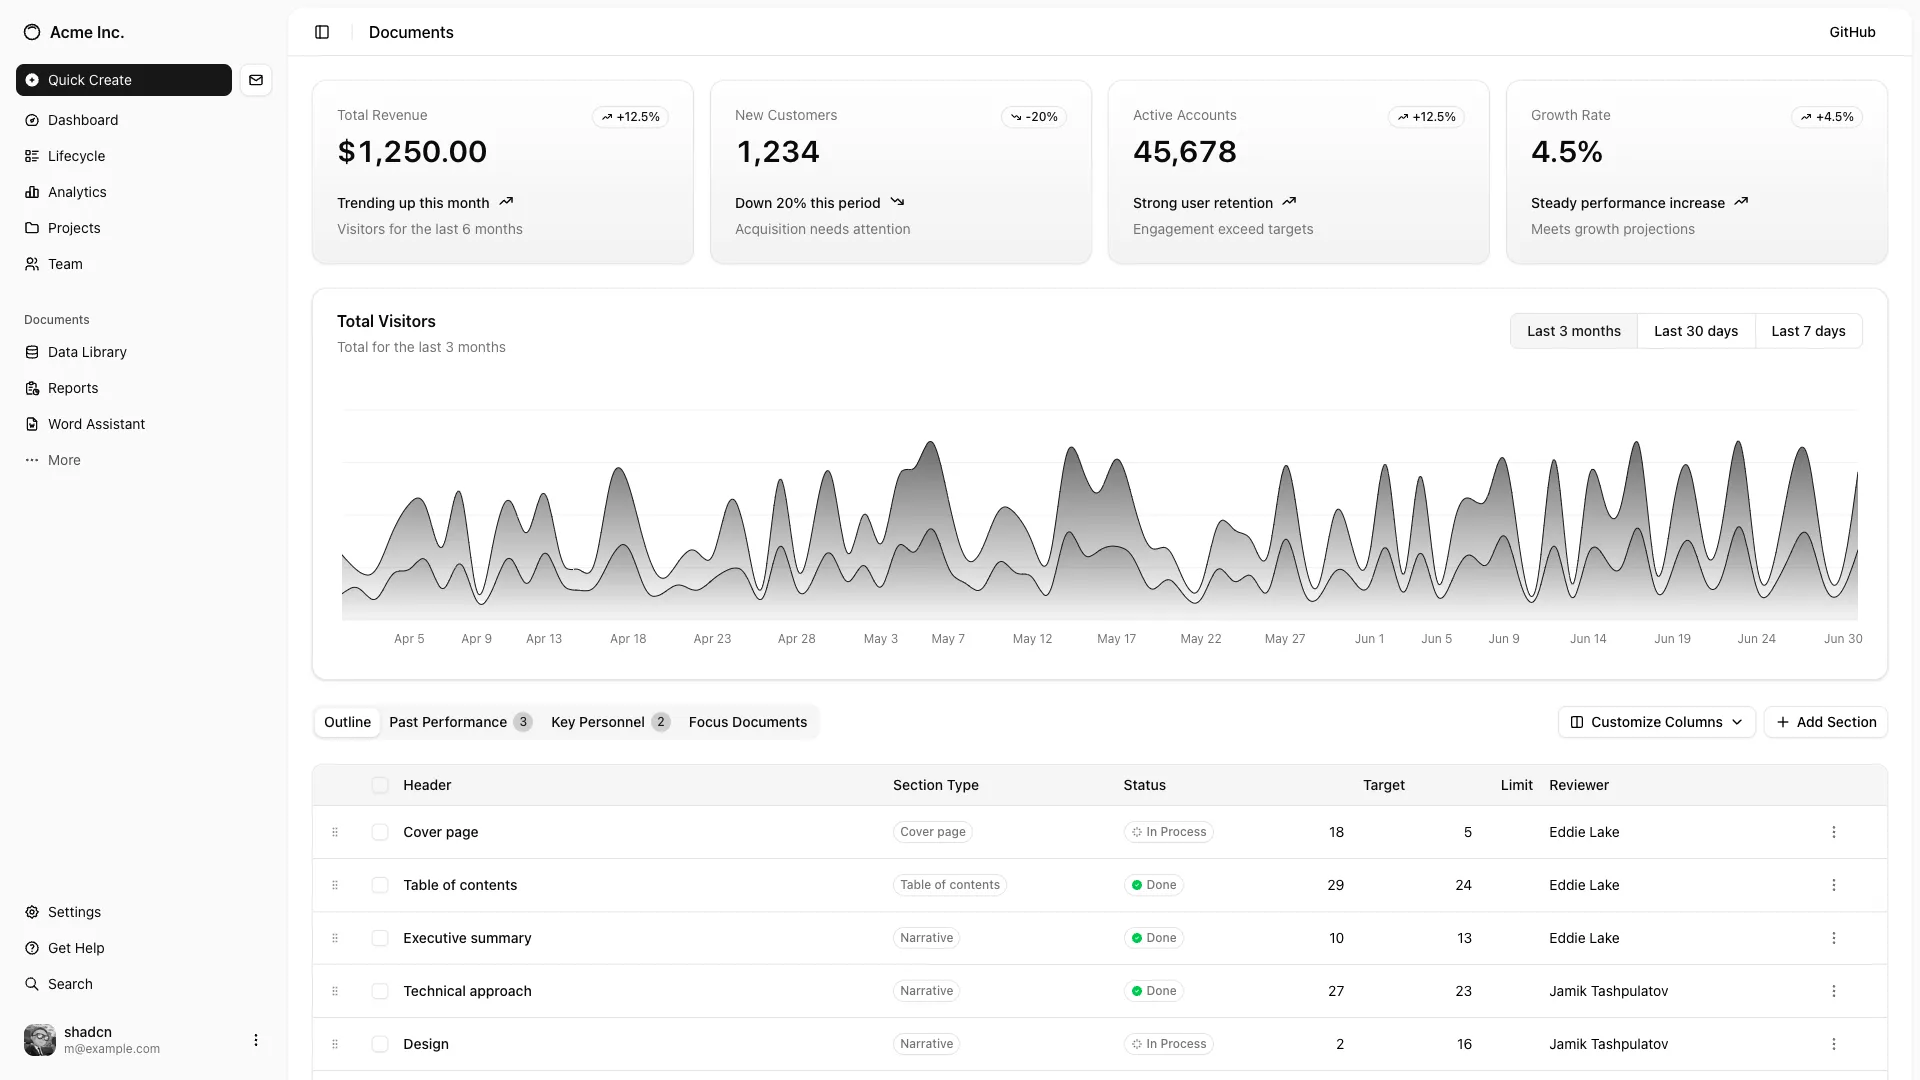Viewport: 1920px width, 1080px height.
Task: Click the Search icon in the sidebar
Action: click(x=30, y=984)
